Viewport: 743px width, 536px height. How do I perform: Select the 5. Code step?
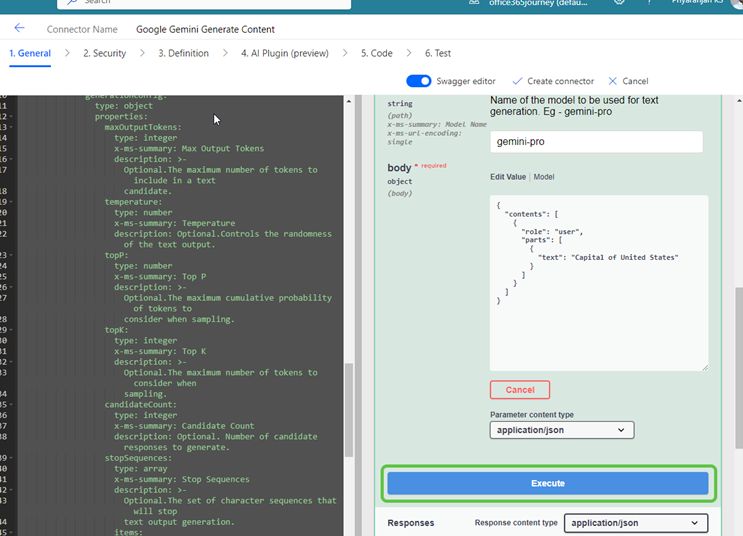[376, 53]
